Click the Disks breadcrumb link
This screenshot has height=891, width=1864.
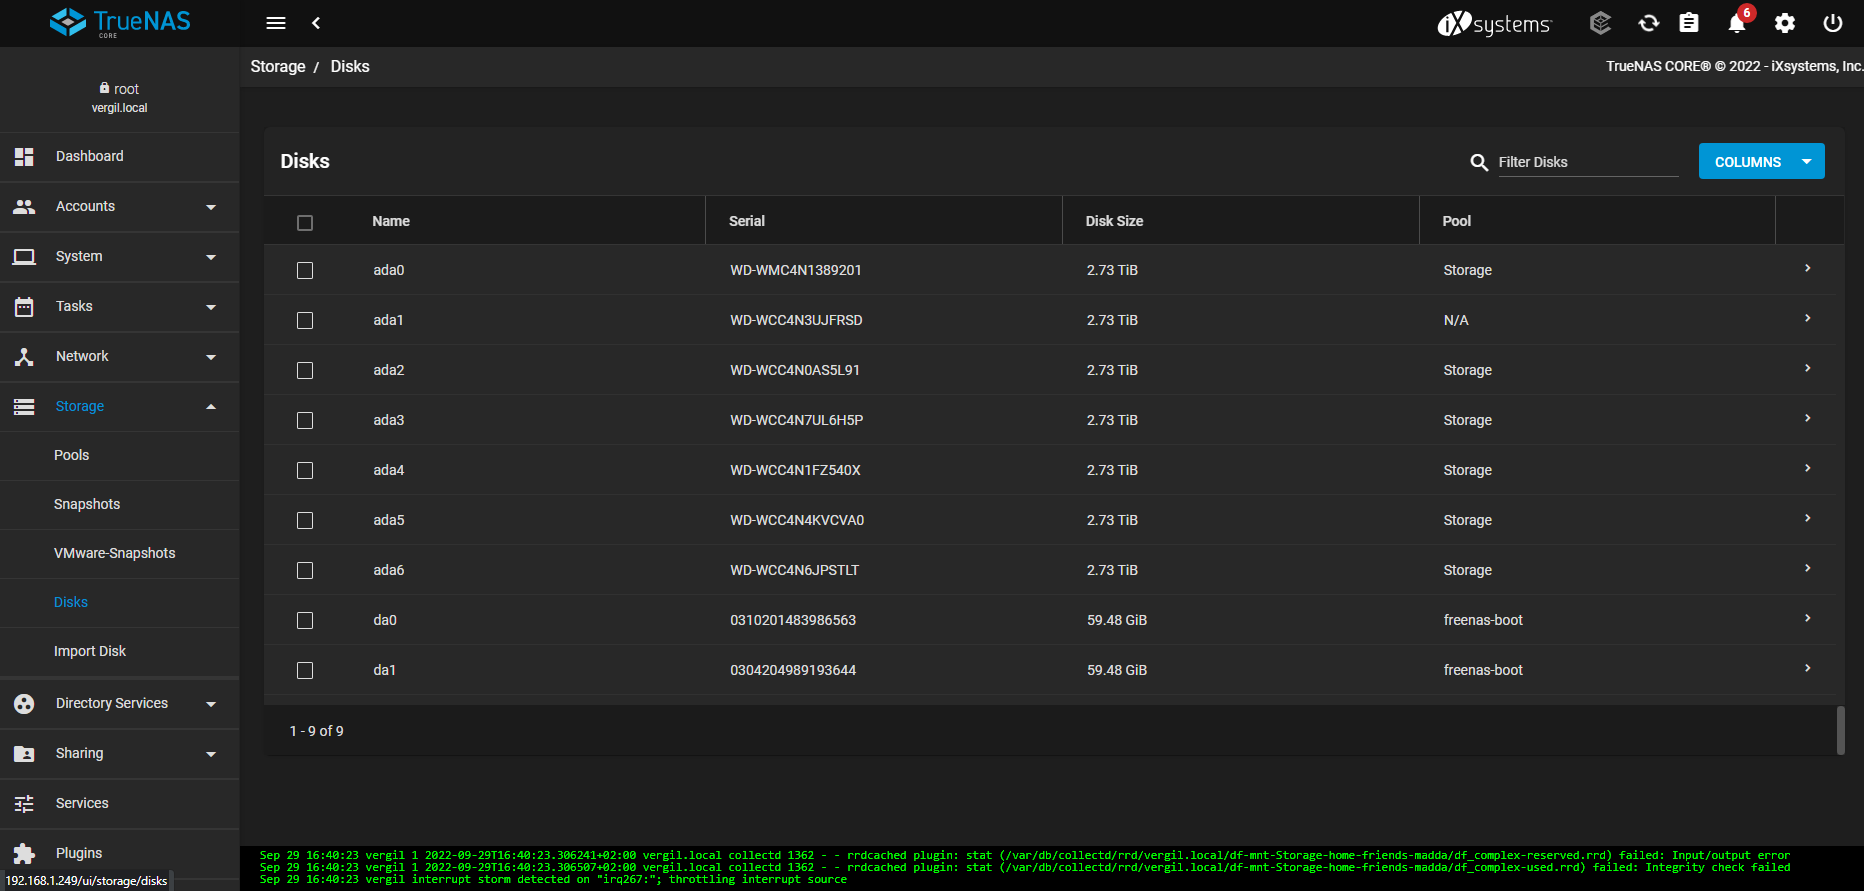[350, 66]
